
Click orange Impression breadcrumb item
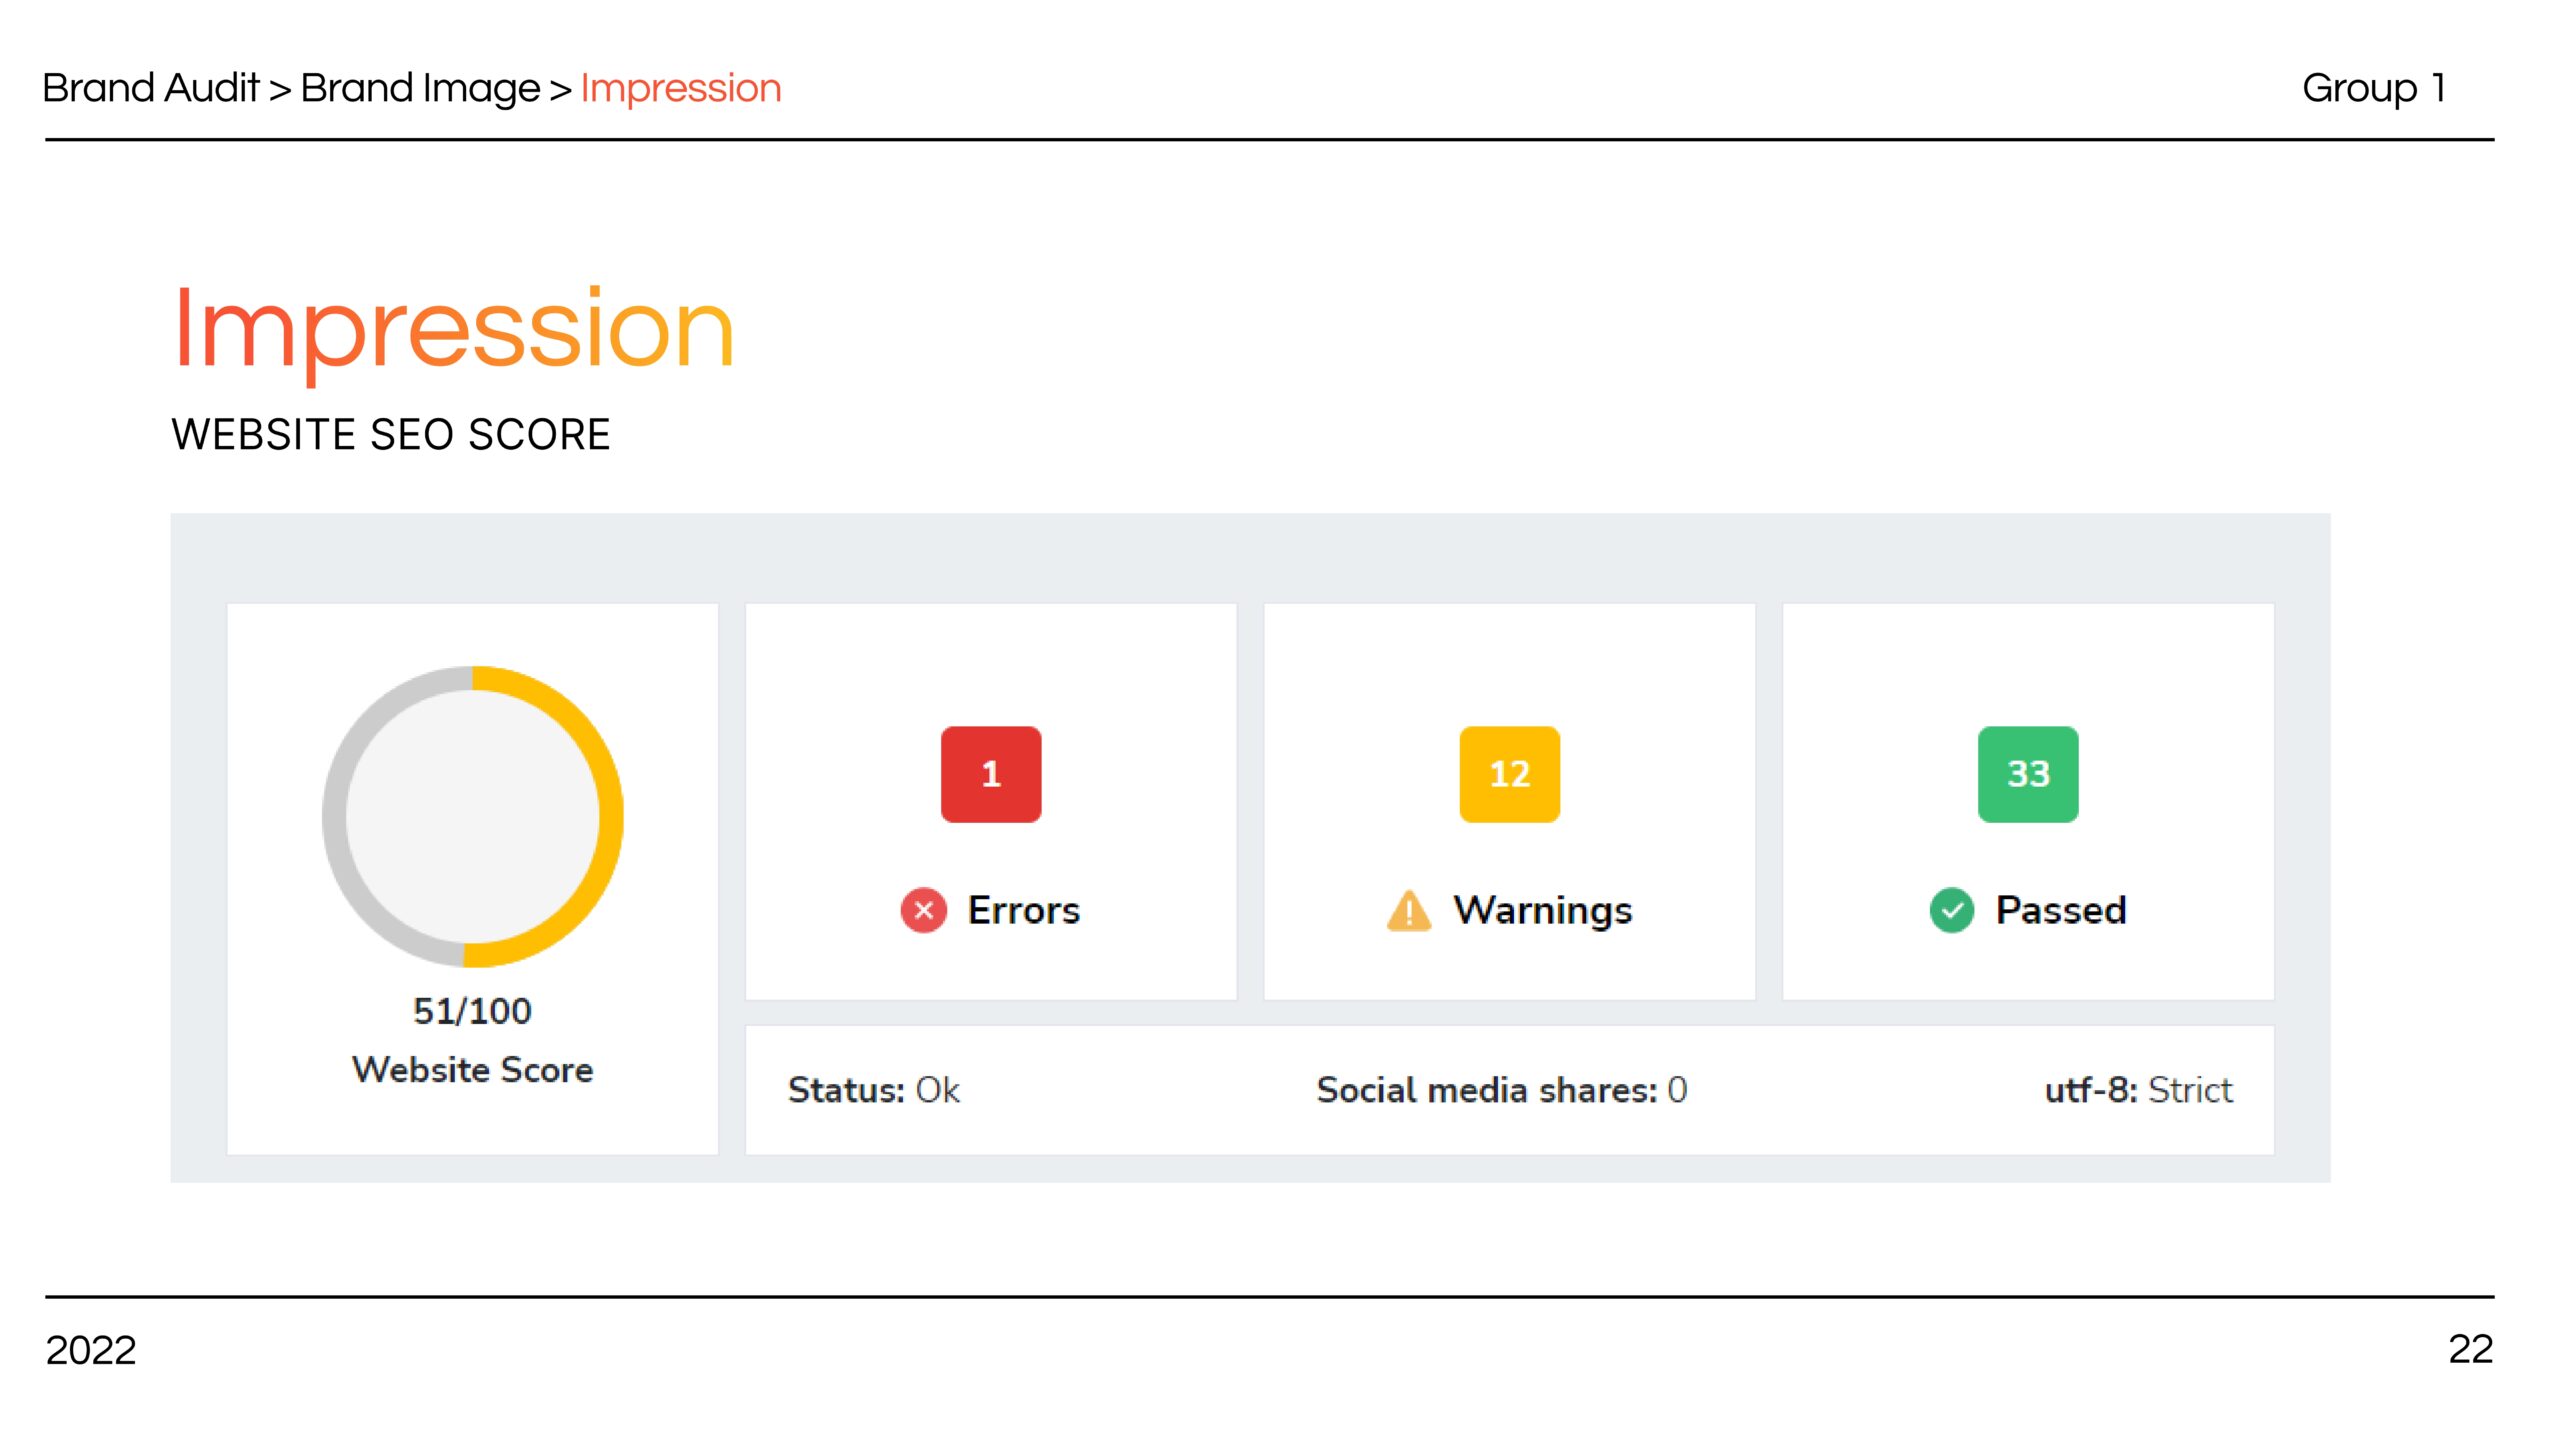(680, 88)
